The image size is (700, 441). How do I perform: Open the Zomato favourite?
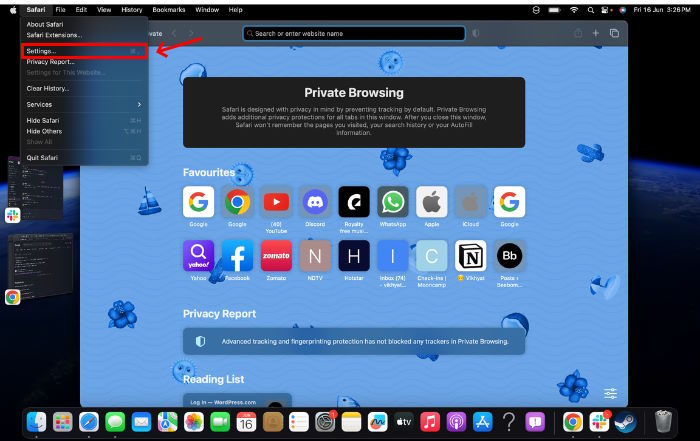tap(276, 256)
